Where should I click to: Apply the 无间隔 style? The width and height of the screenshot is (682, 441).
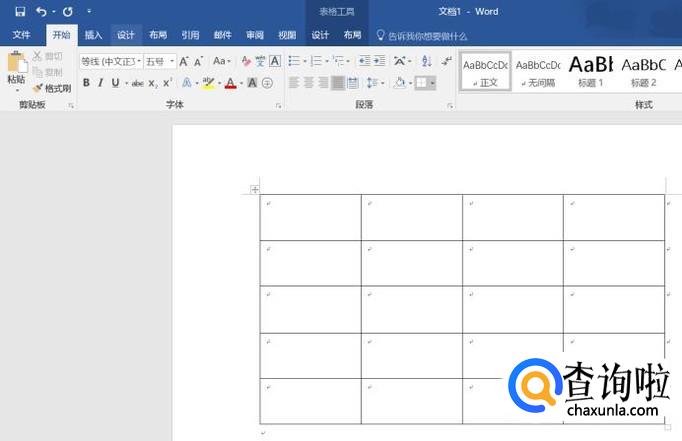[538, 70]
